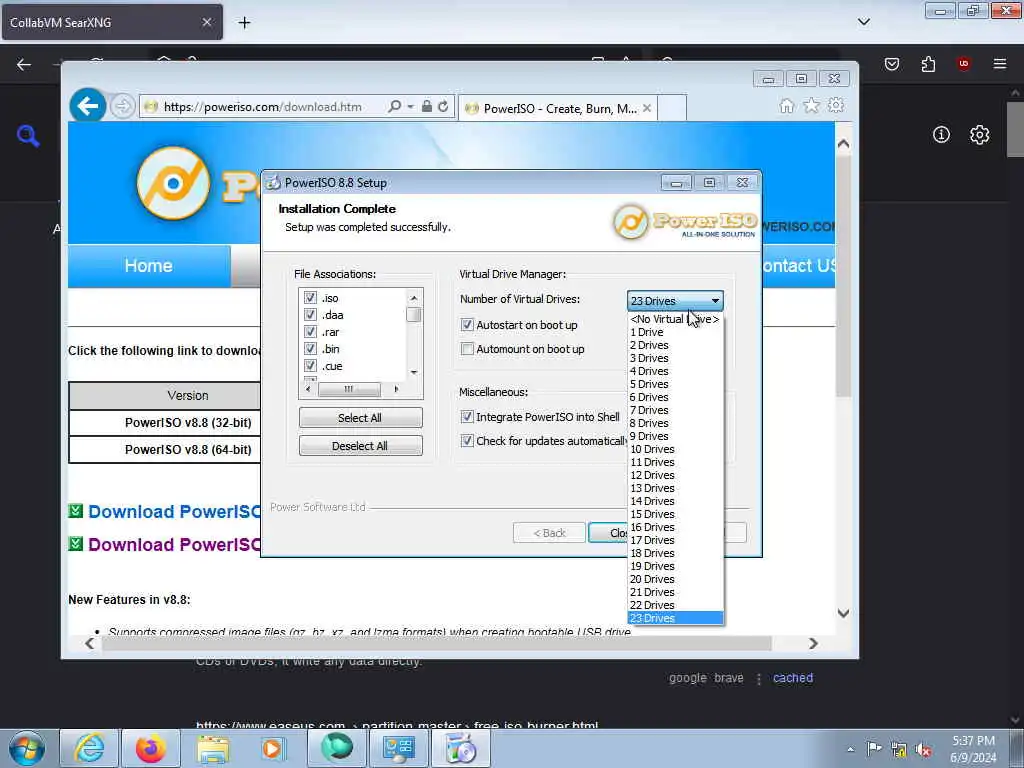Viewport: 1024px width, 768px height.
Task: Open Firefox hamburger menu
Action: click(999, 64)
